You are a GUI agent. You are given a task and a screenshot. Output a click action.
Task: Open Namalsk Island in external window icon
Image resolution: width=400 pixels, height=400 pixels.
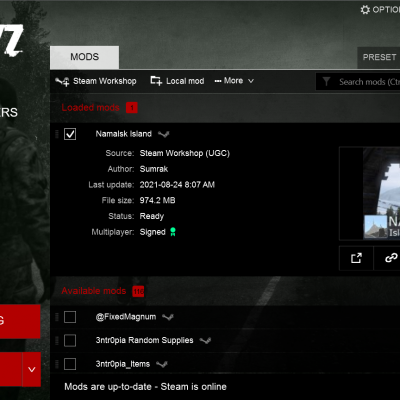tap(356, 258)
